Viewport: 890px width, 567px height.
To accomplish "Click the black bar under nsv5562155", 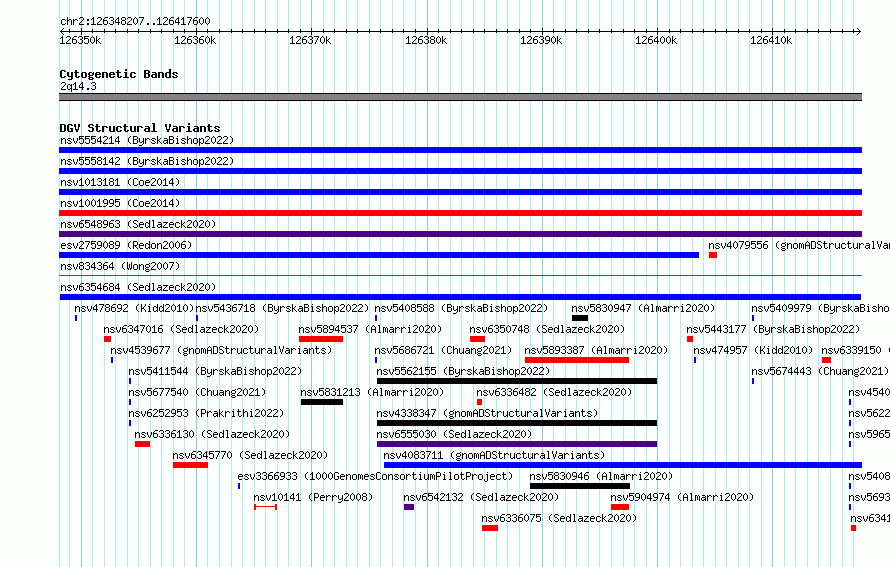I will pos(517,381).
